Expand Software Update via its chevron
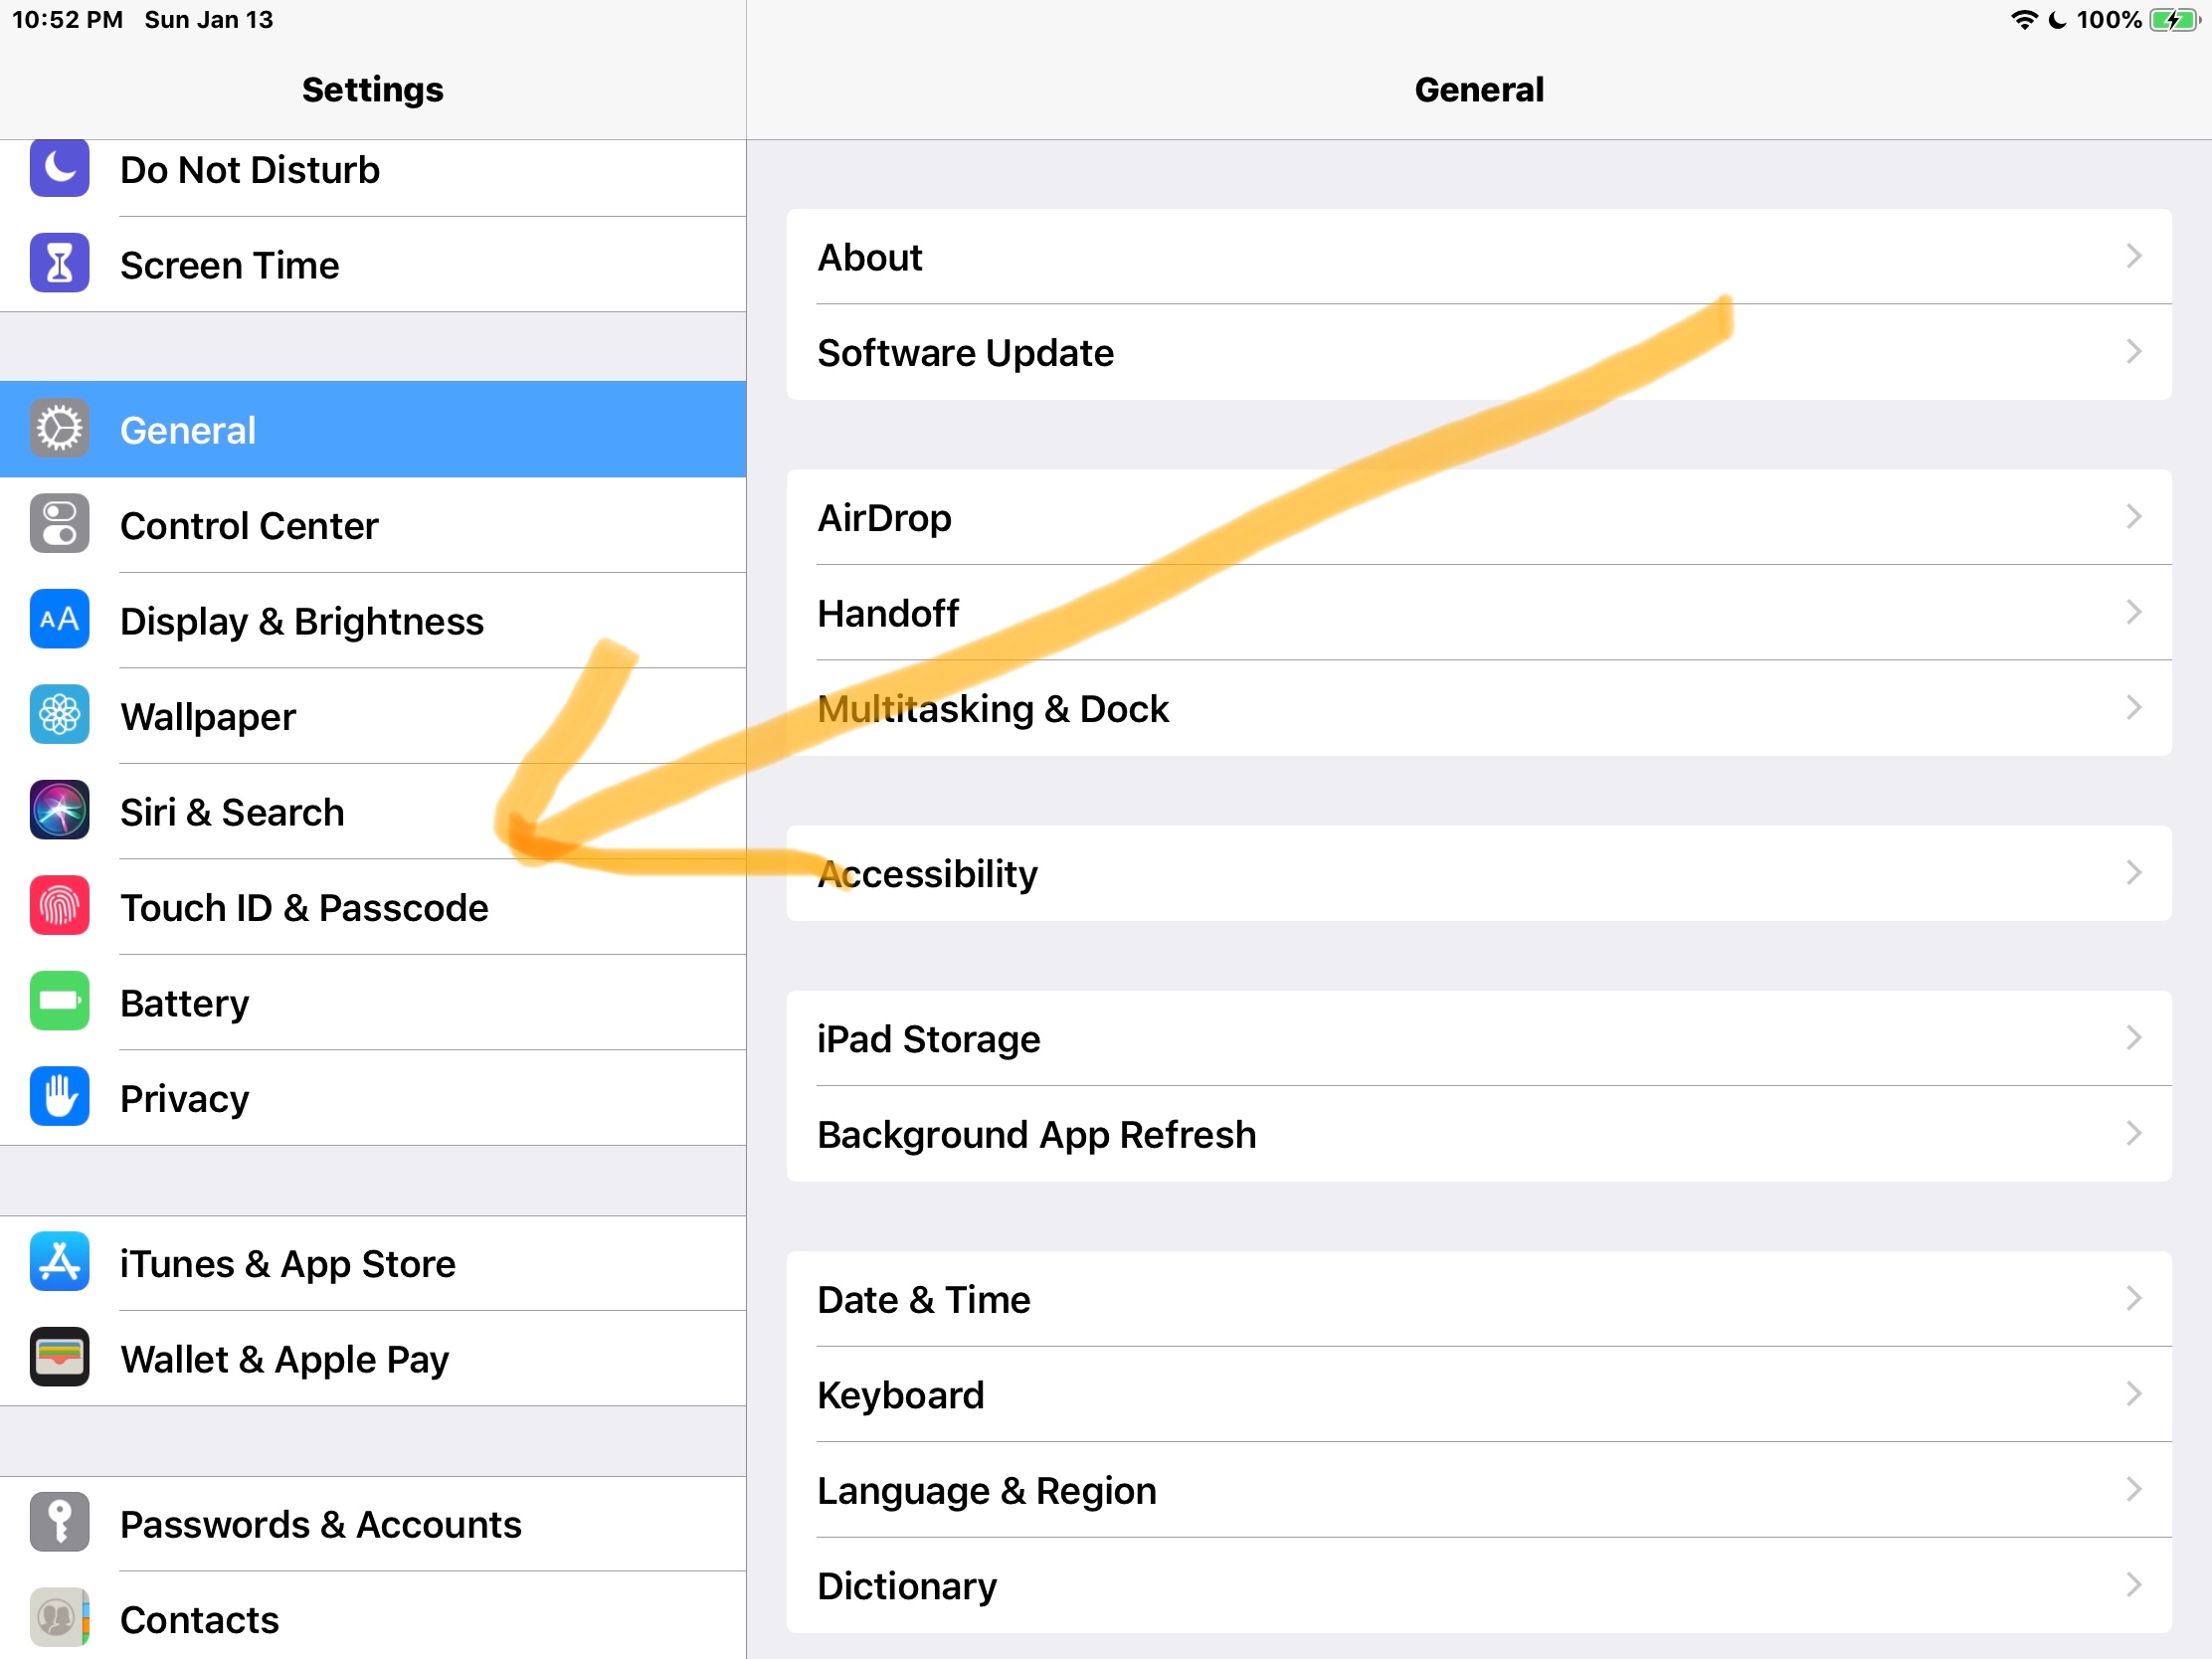This screenshot has height=1659, width=2212. pos(2133,352)
